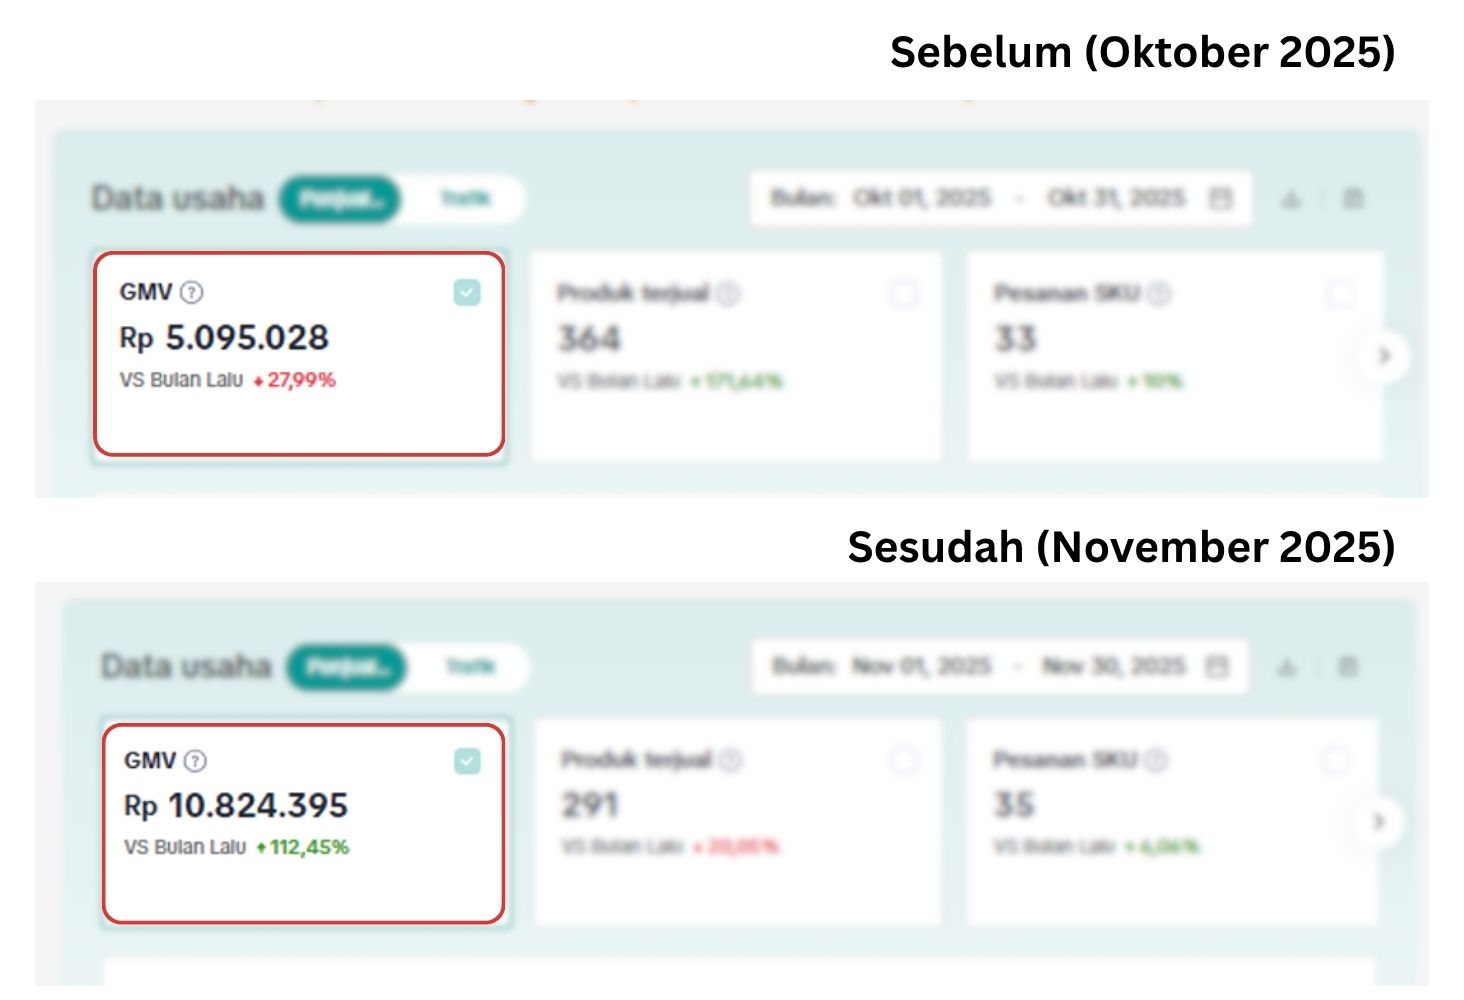Click the GMV help icon in November panel
The height and width of the screenshot is (1000, 1464).
[196, 760]
